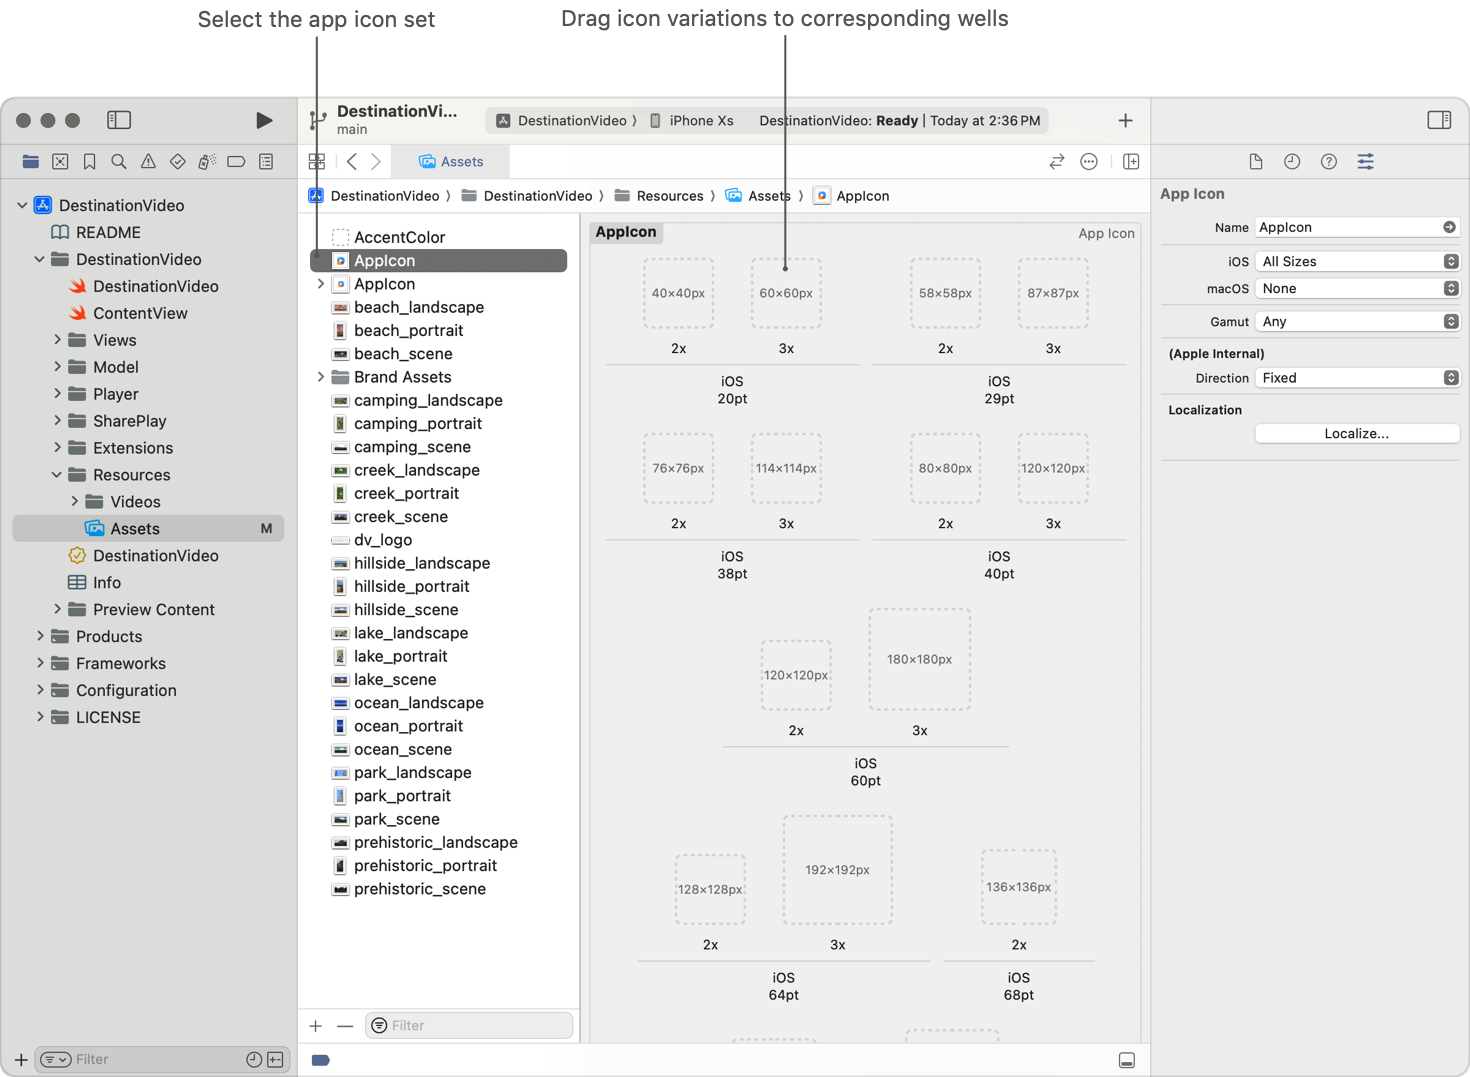Viewport: 1470px width, 1077px height.
Task: Click the Add Editor on right icon
Action: coord(1131,162)
